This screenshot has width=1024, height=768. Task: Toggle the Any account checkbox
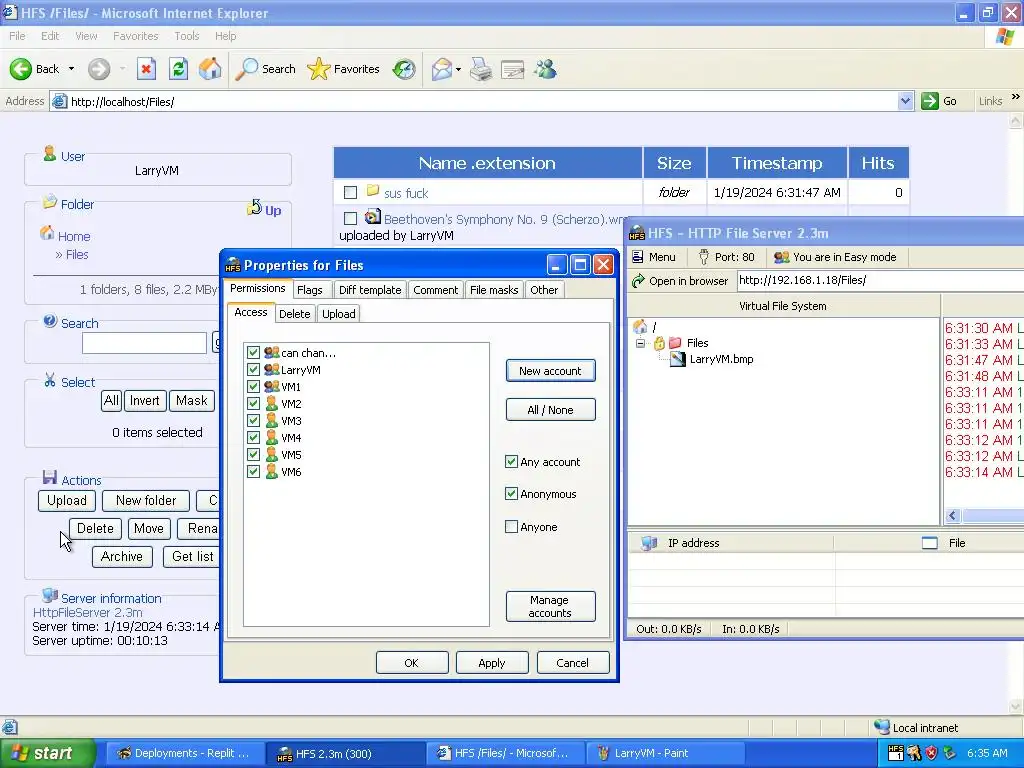point(511,462)
